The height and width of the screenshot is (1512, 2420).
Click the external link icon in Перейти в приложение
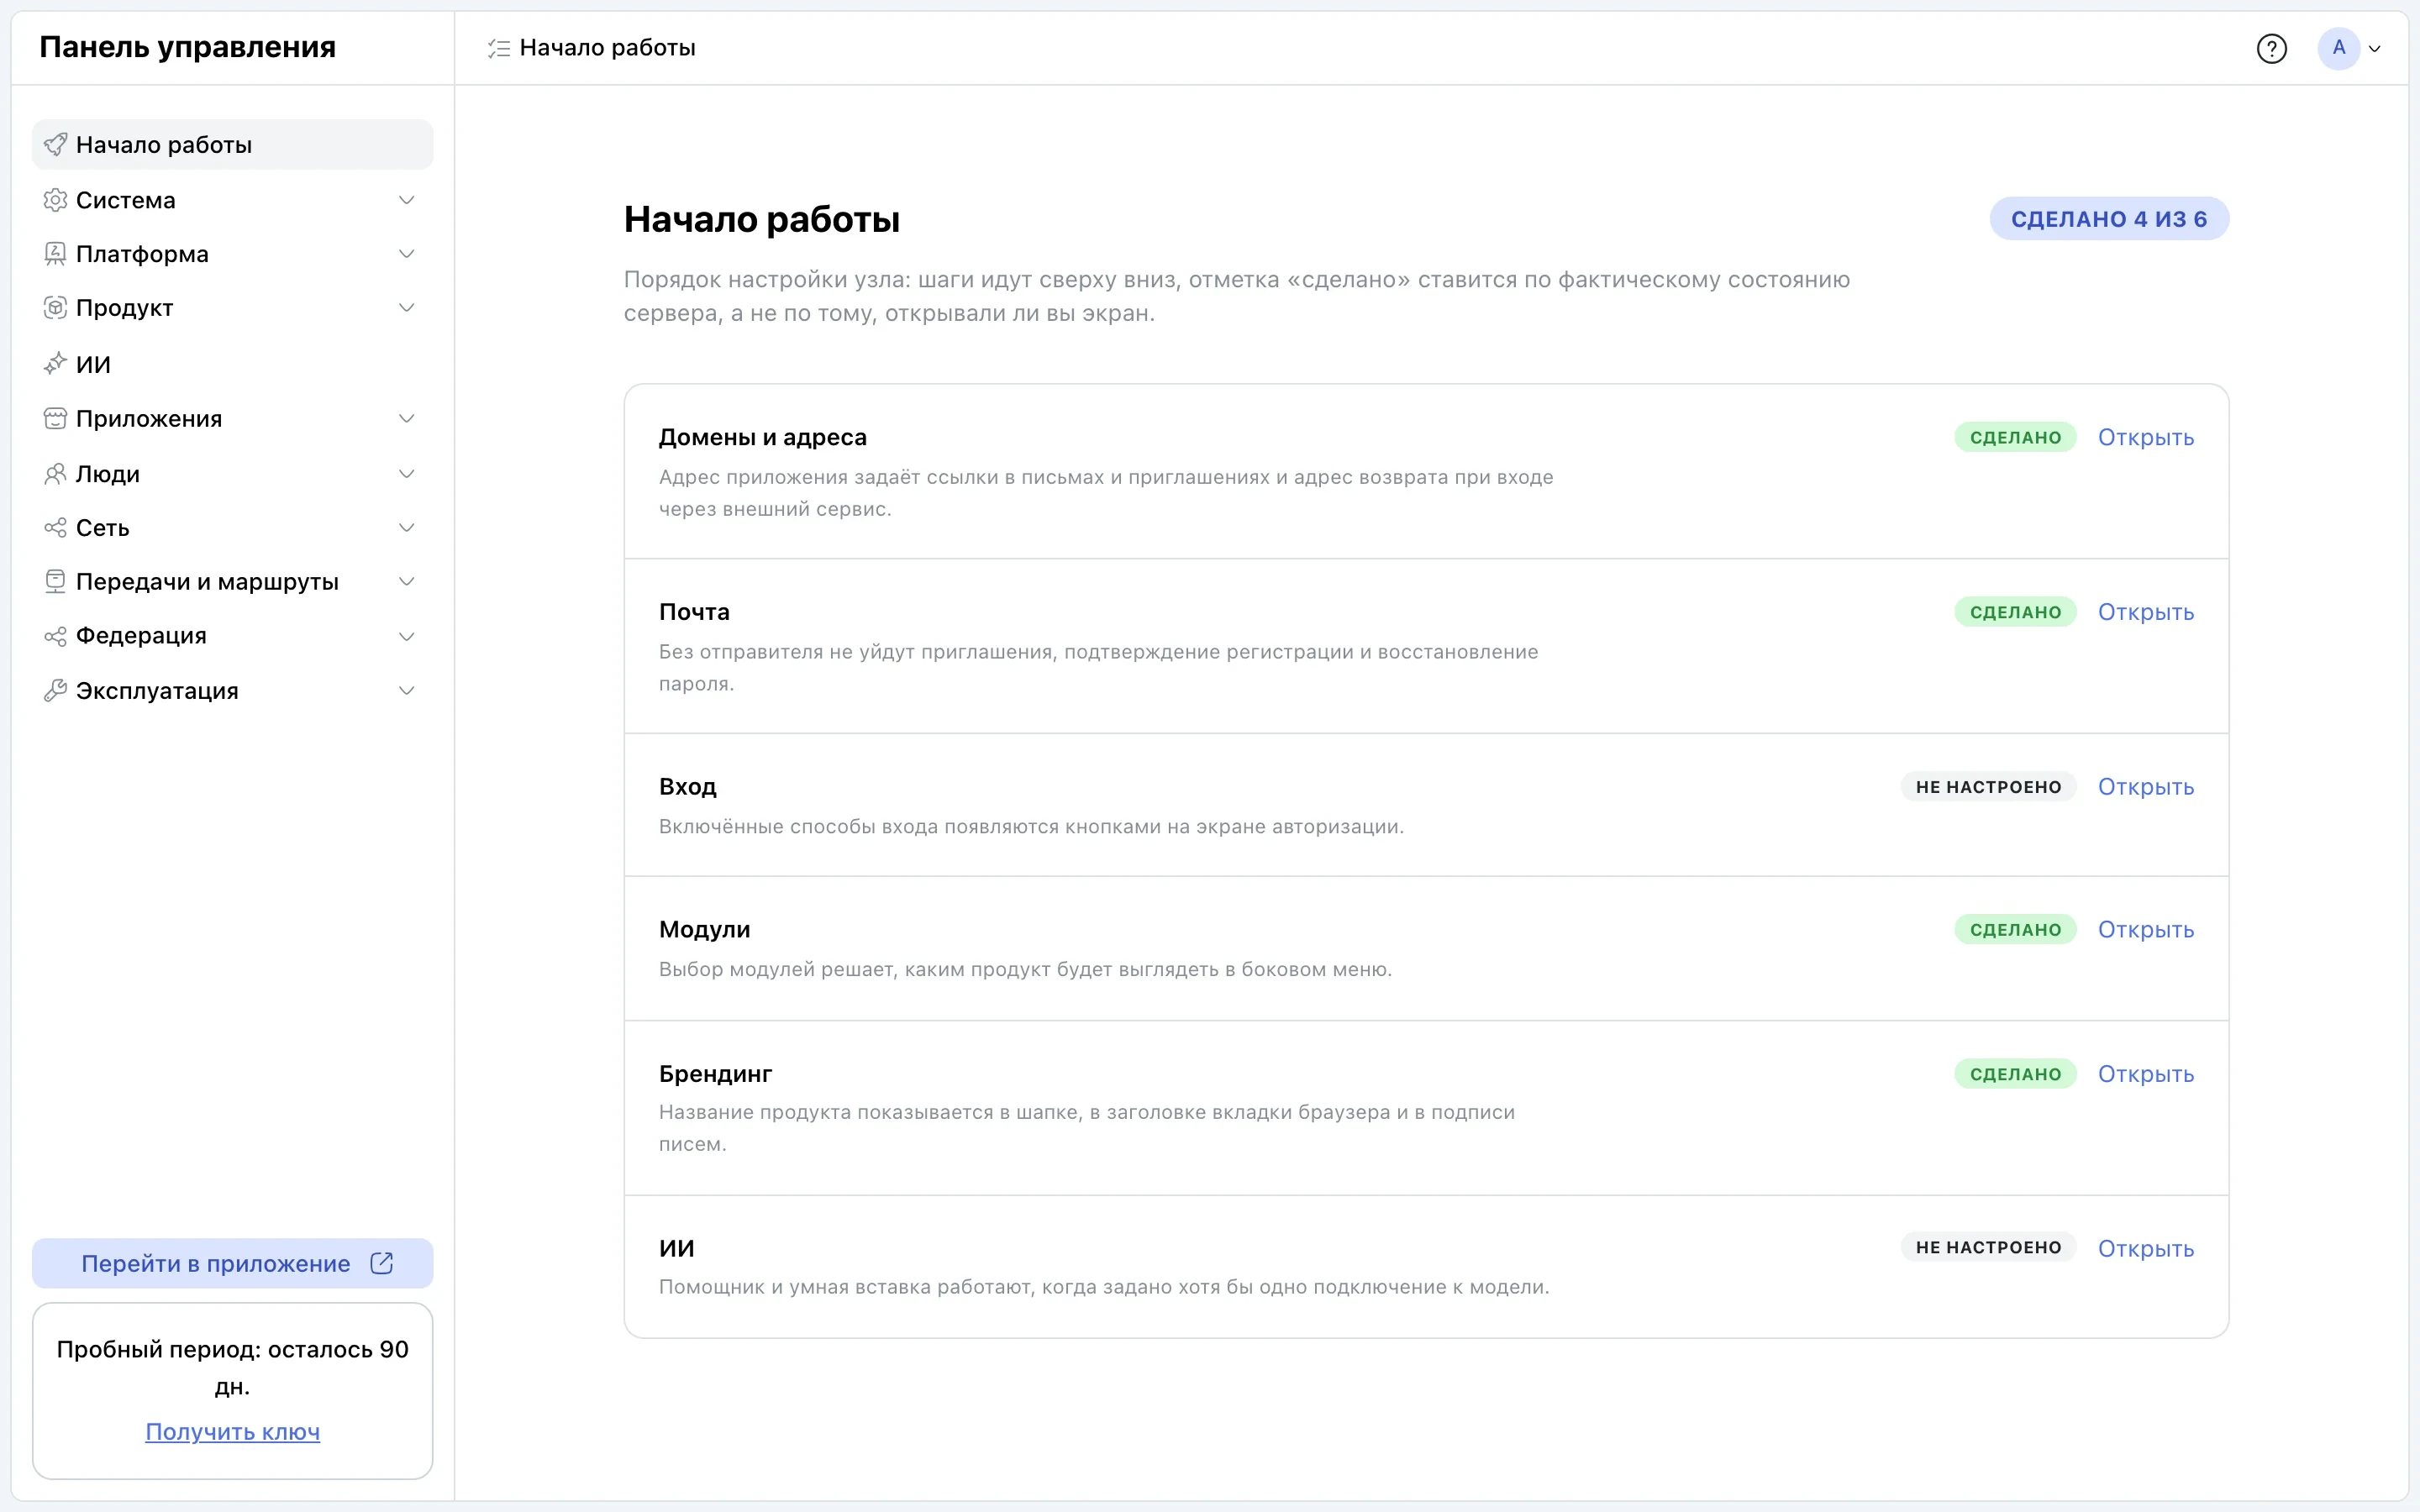381,1263
